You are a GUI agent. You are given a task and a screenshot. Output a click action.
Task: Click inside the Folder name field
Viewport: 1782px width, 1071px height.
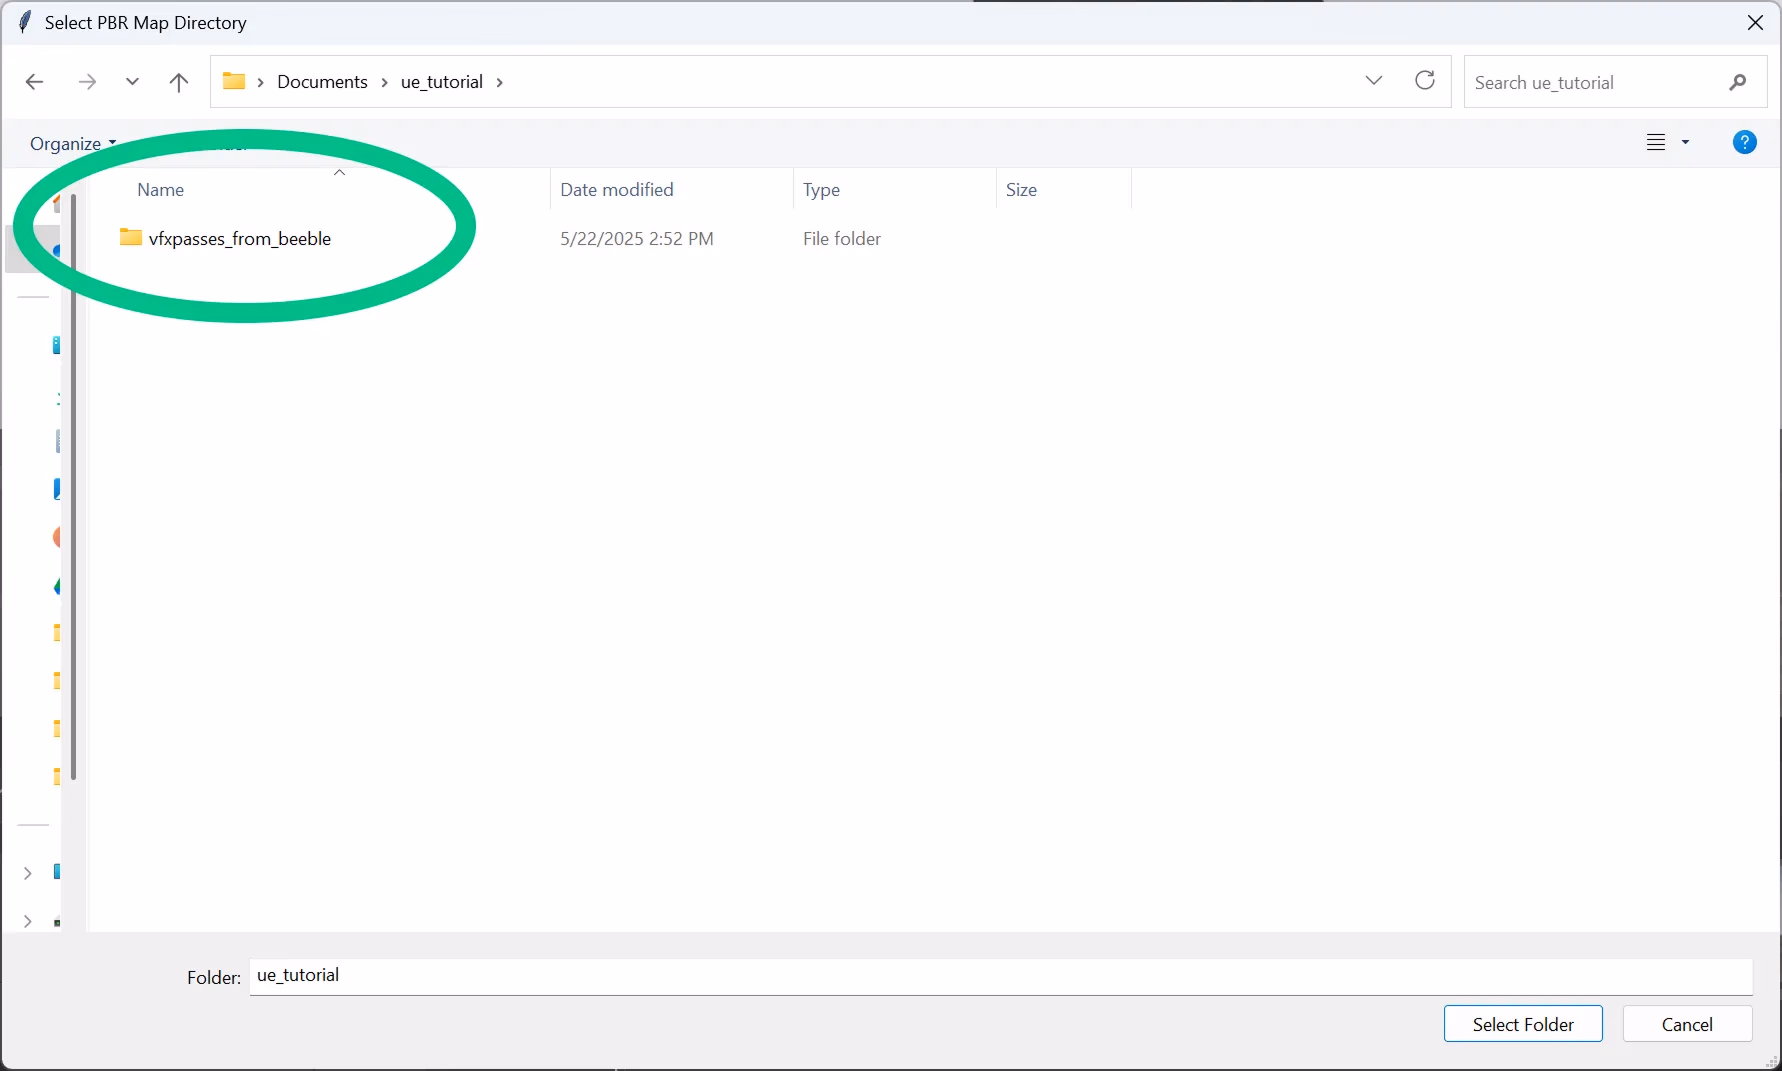(x=1000, y=976)
